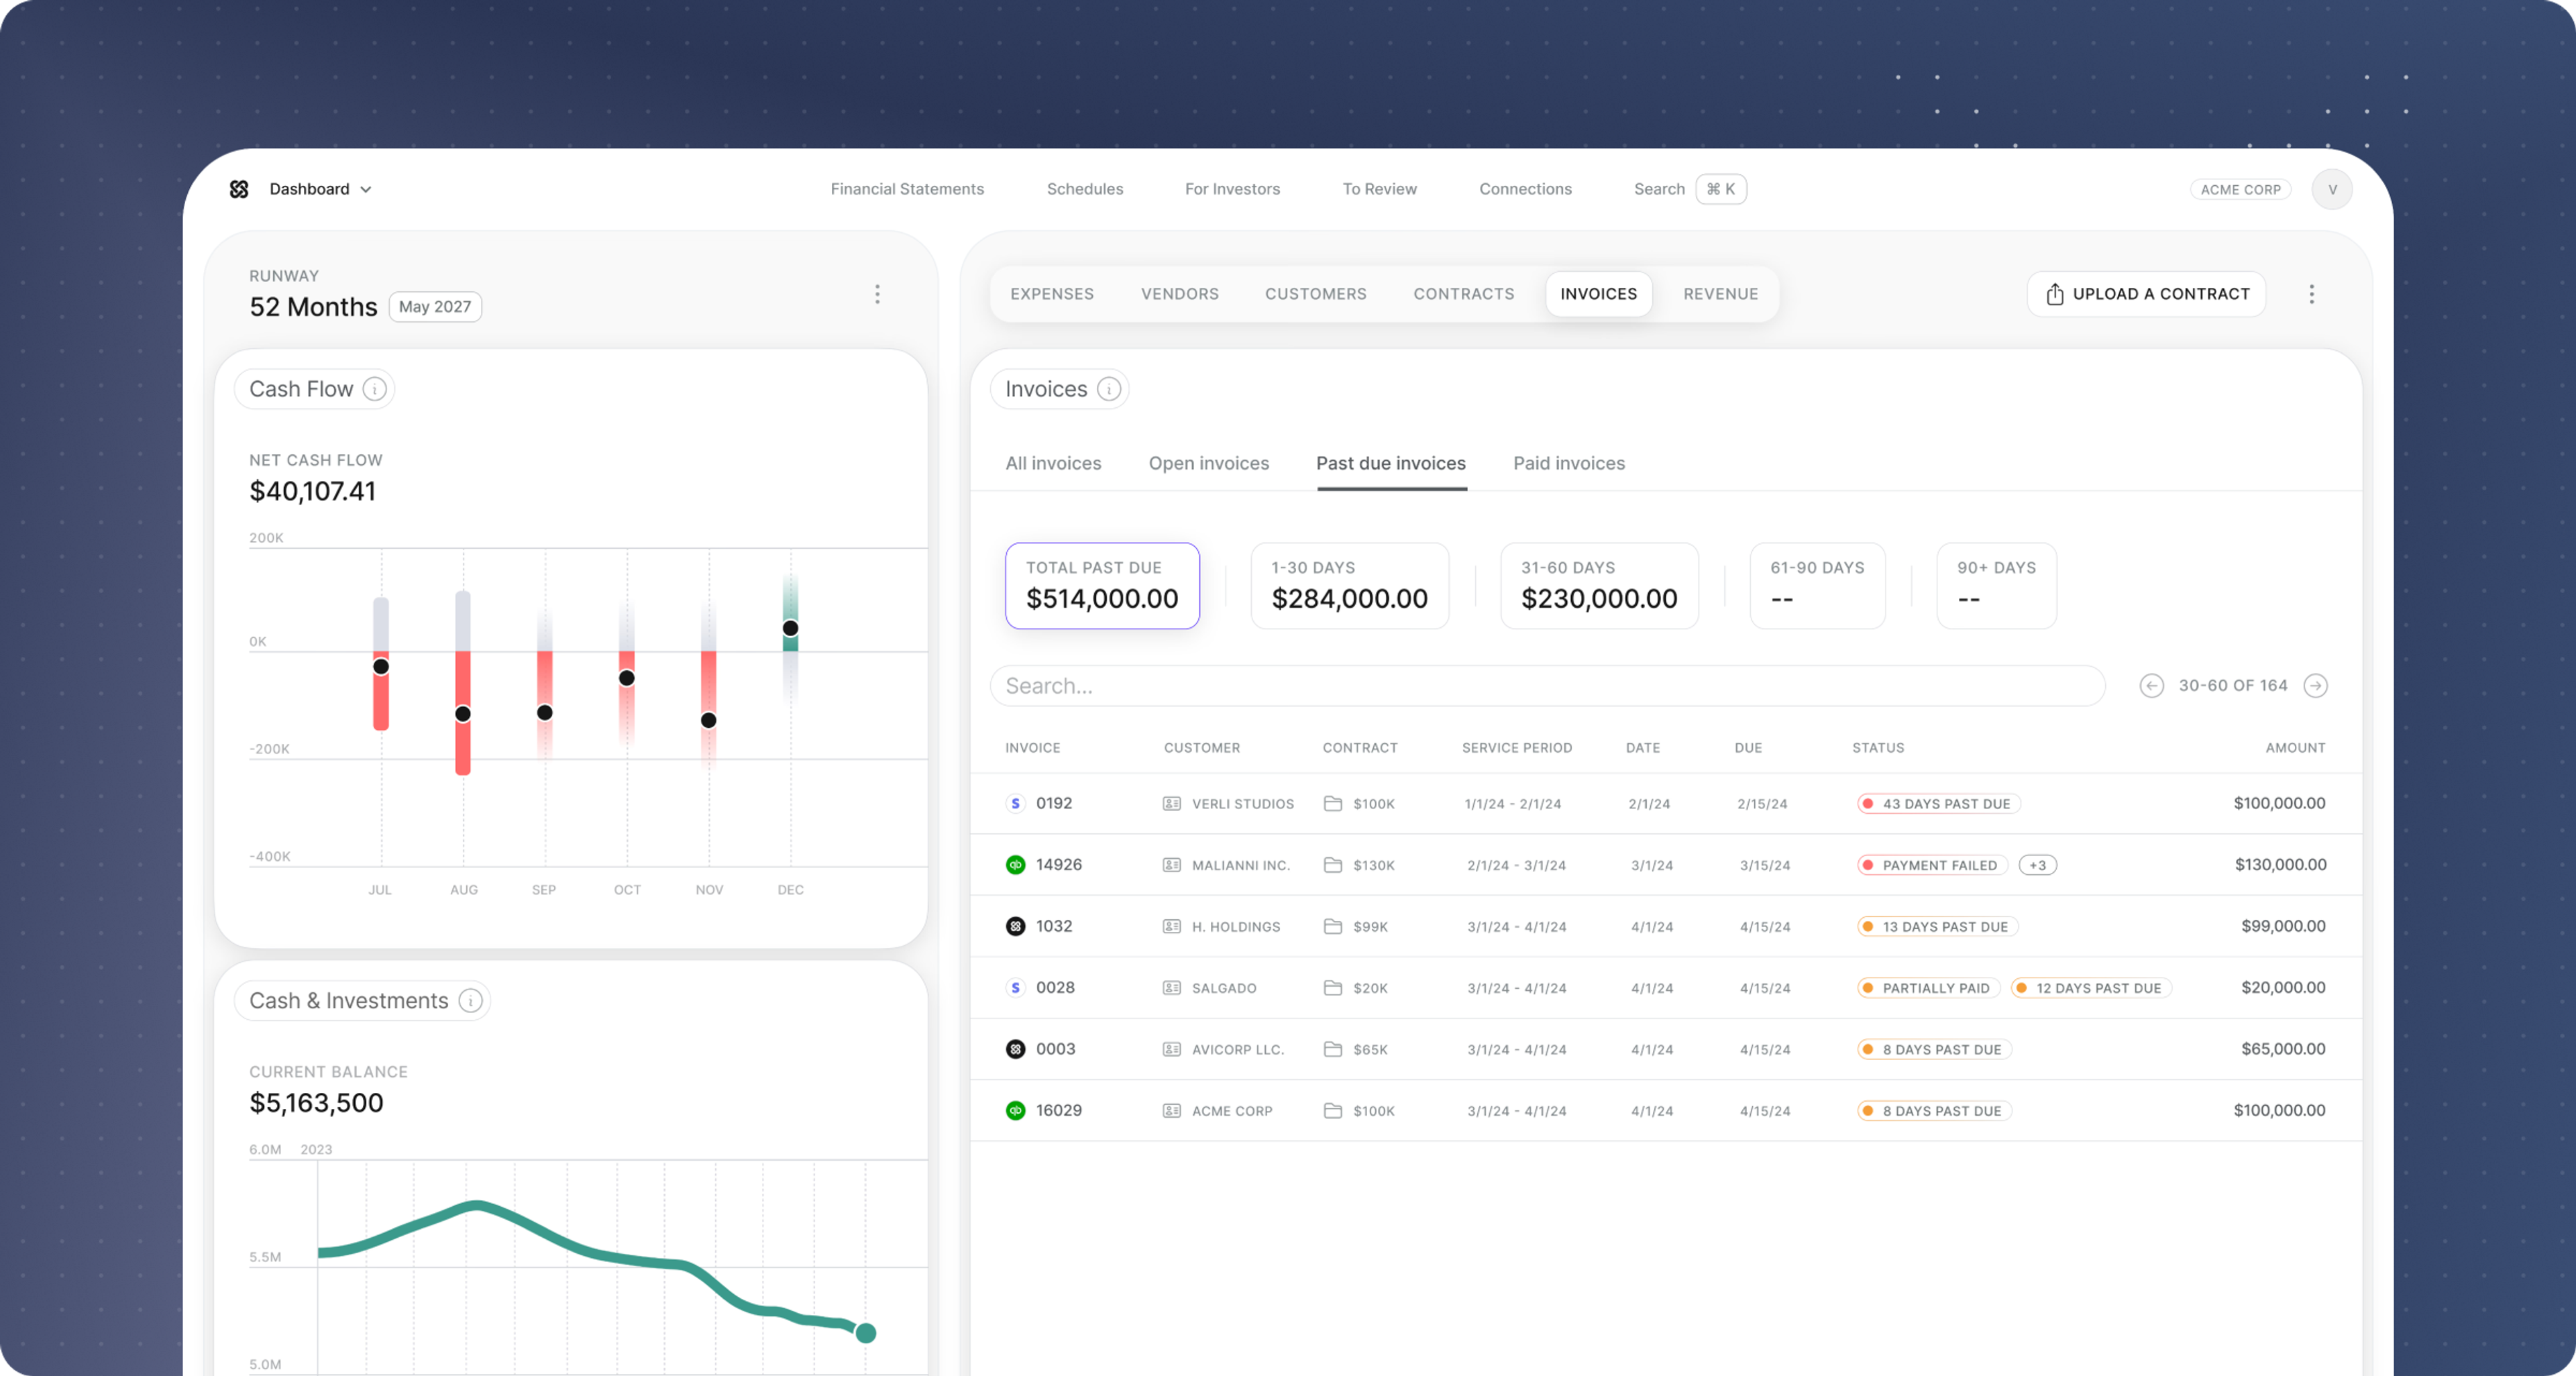Open invoice 0192 row
Image resolution: width=2576 pixels, height=1376 pixels.
pyautogui.click(x=1666, y=804)
